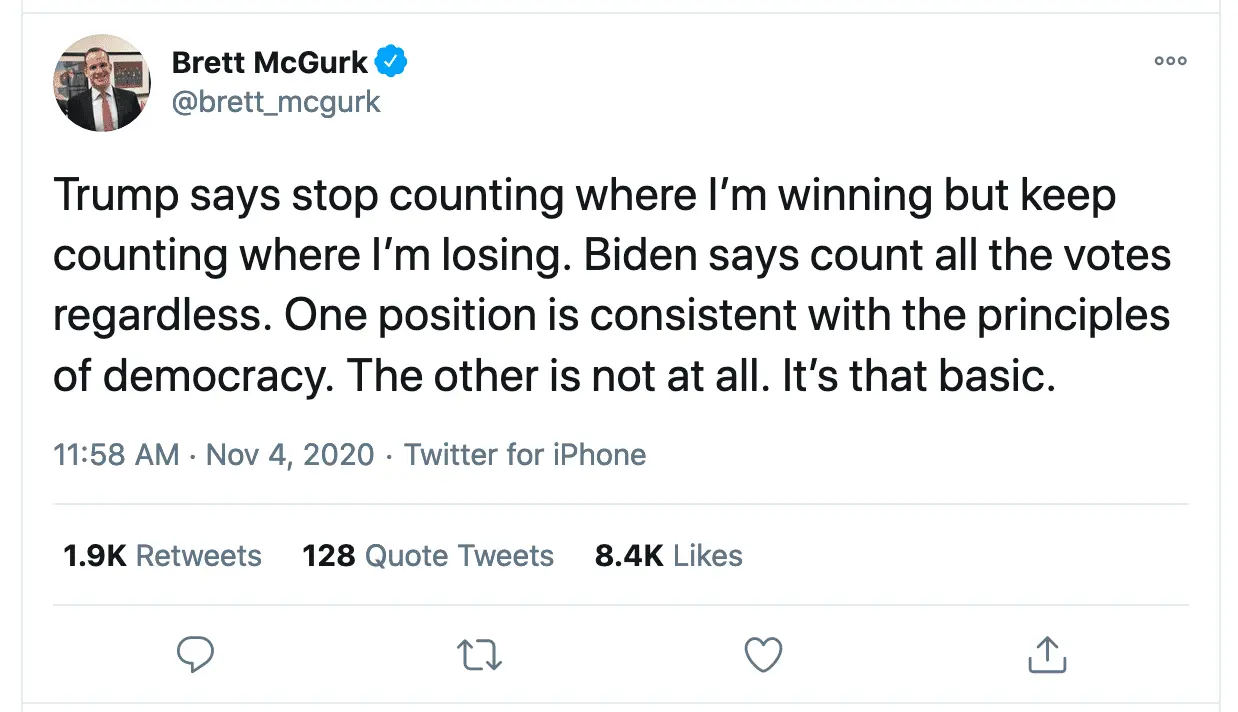Click the blue verified badge

[x=391, y=62]
